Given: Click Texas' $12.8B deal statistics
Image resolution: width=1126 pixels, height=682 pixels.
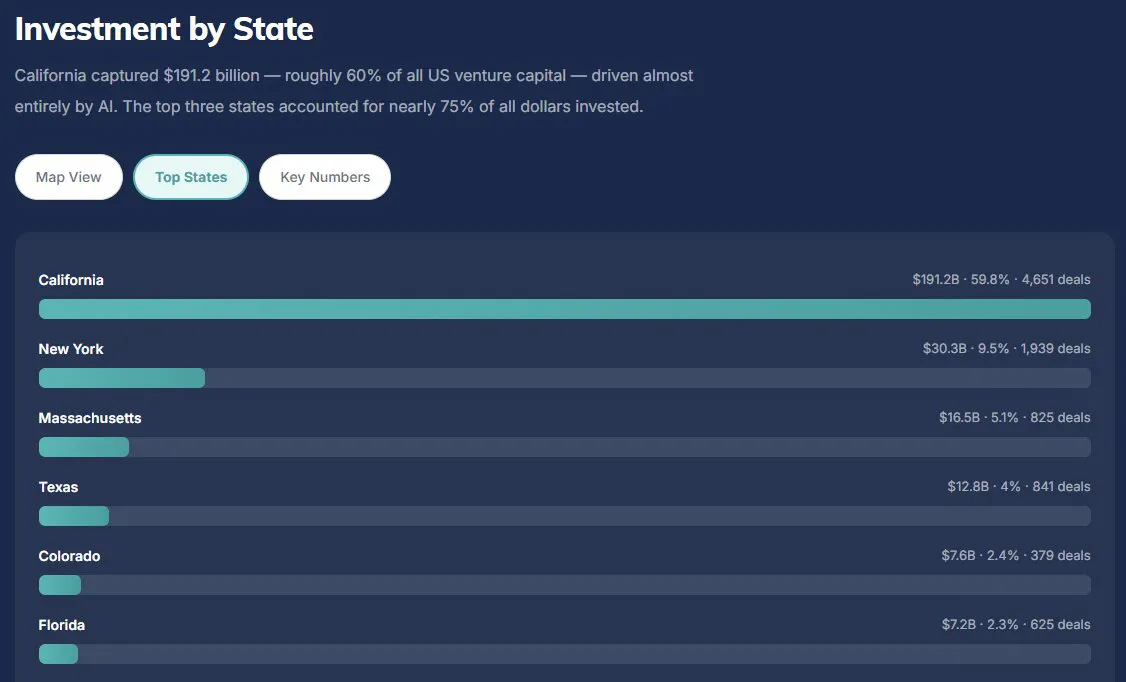Looking at the screenshot, I should (1018, 486).
